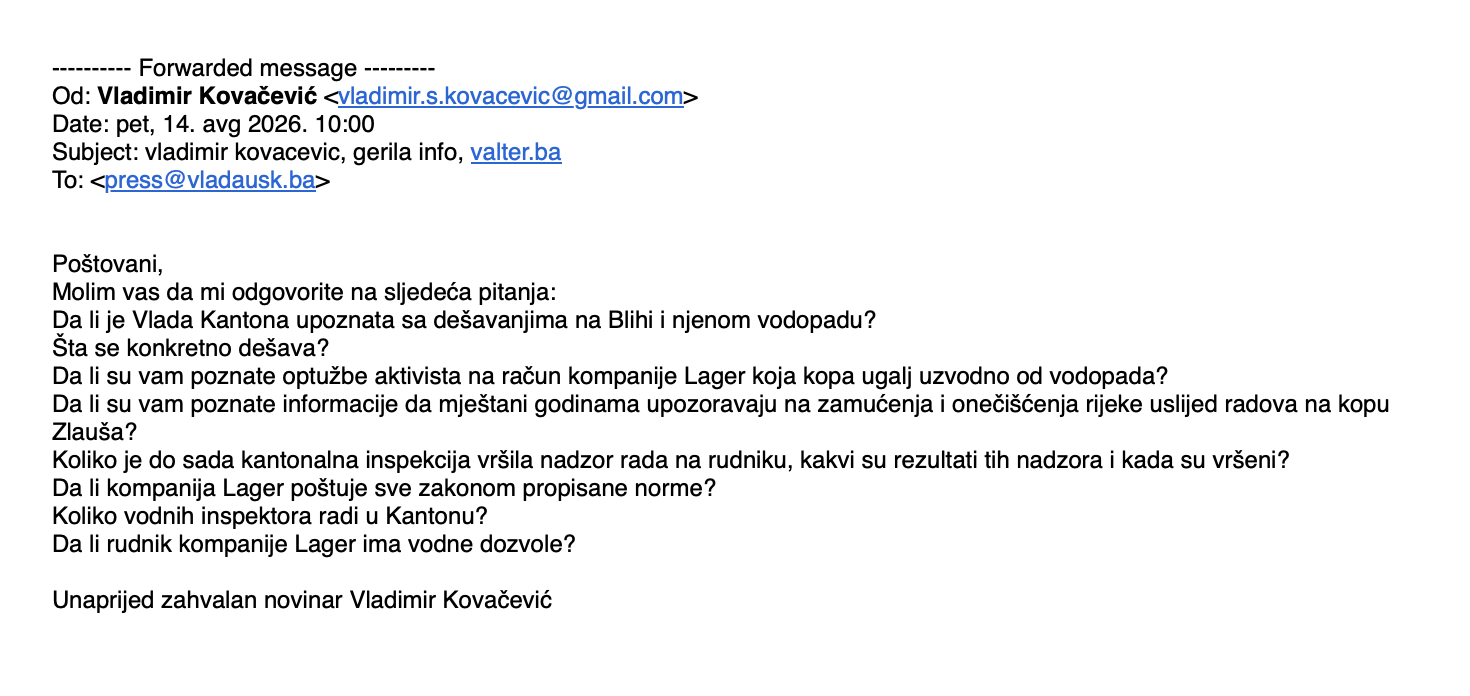Click the question about vodne dozvole
The height and width of the screenshot is (696, 1470).
tap(314, 545)
